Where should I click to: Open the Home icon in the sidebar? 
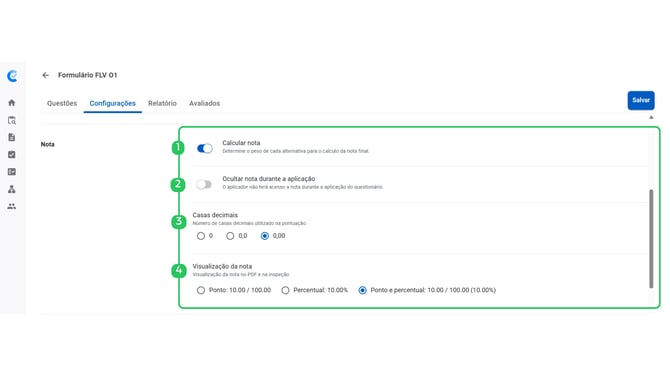[x=12, y=103]
